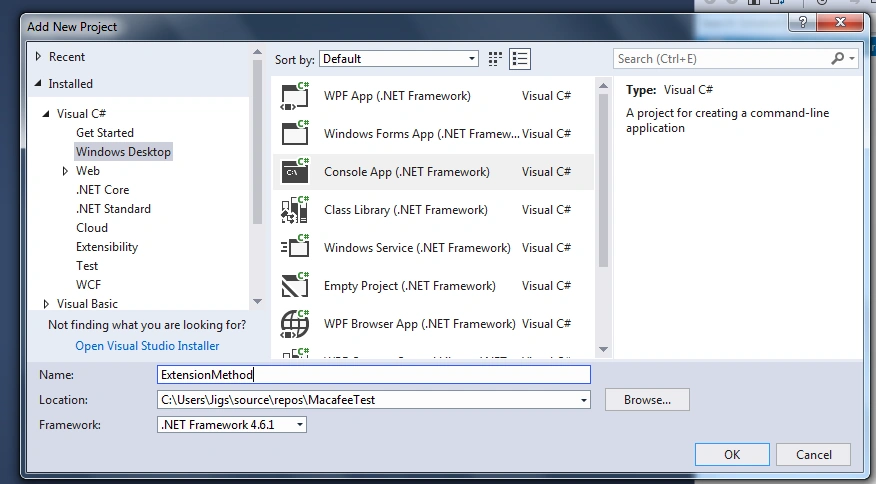Expand the Visual Basic node

(46, 304)
